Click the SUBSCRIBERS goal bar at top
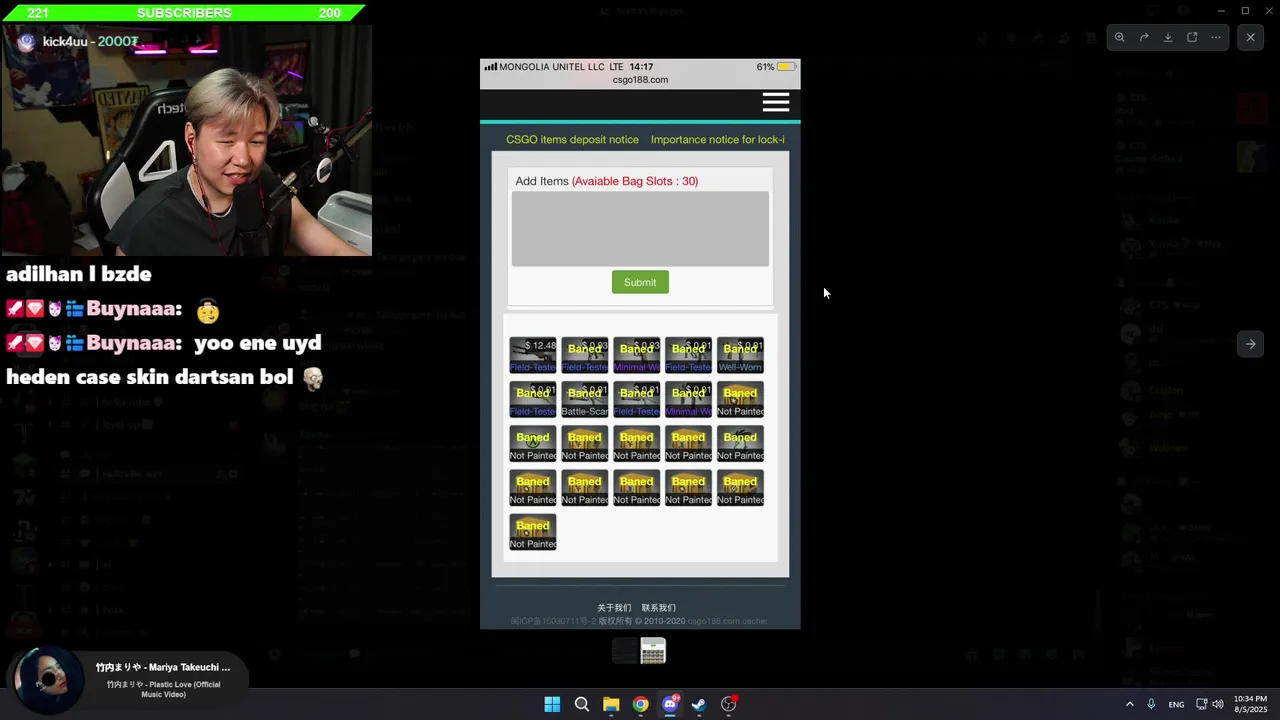The width and height of the screenshot is (1280, 720). pos(183,13)
